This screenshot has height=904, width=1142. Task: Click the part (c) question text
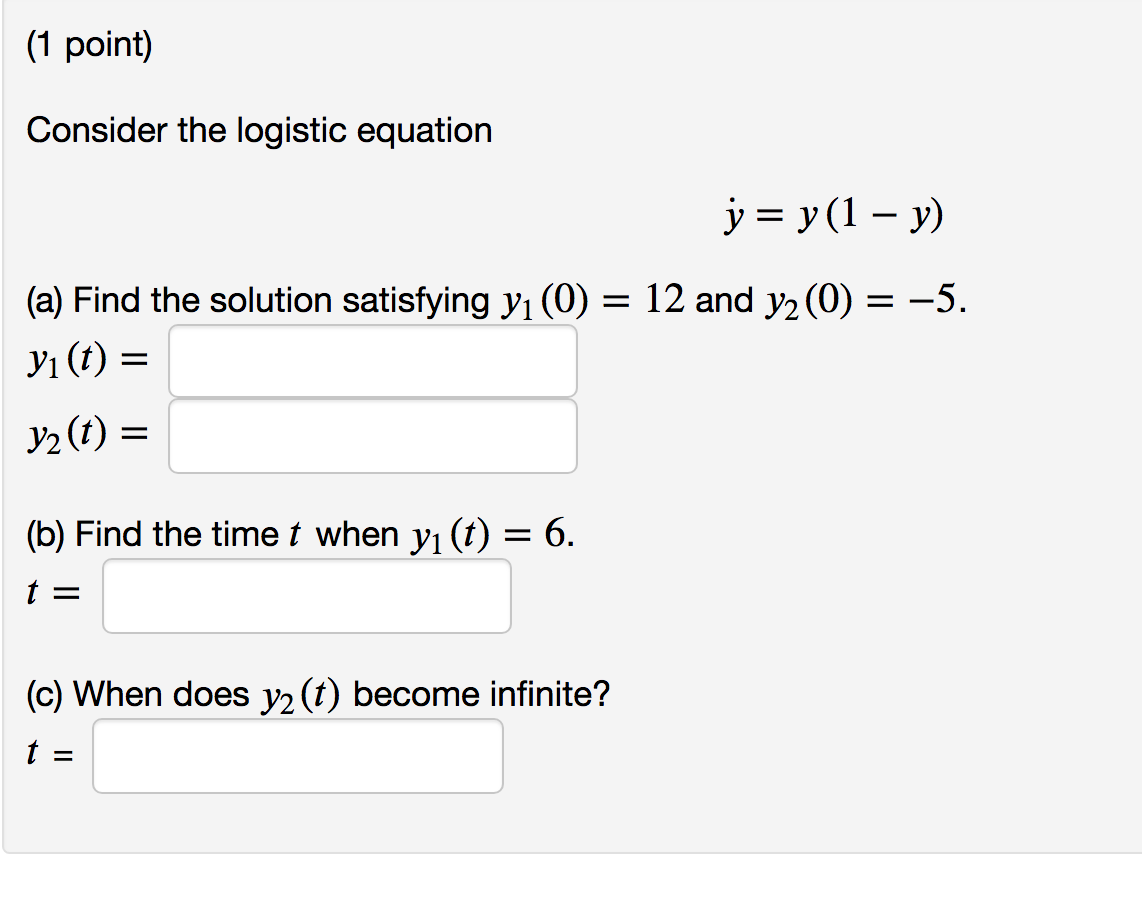coord(318,693)
